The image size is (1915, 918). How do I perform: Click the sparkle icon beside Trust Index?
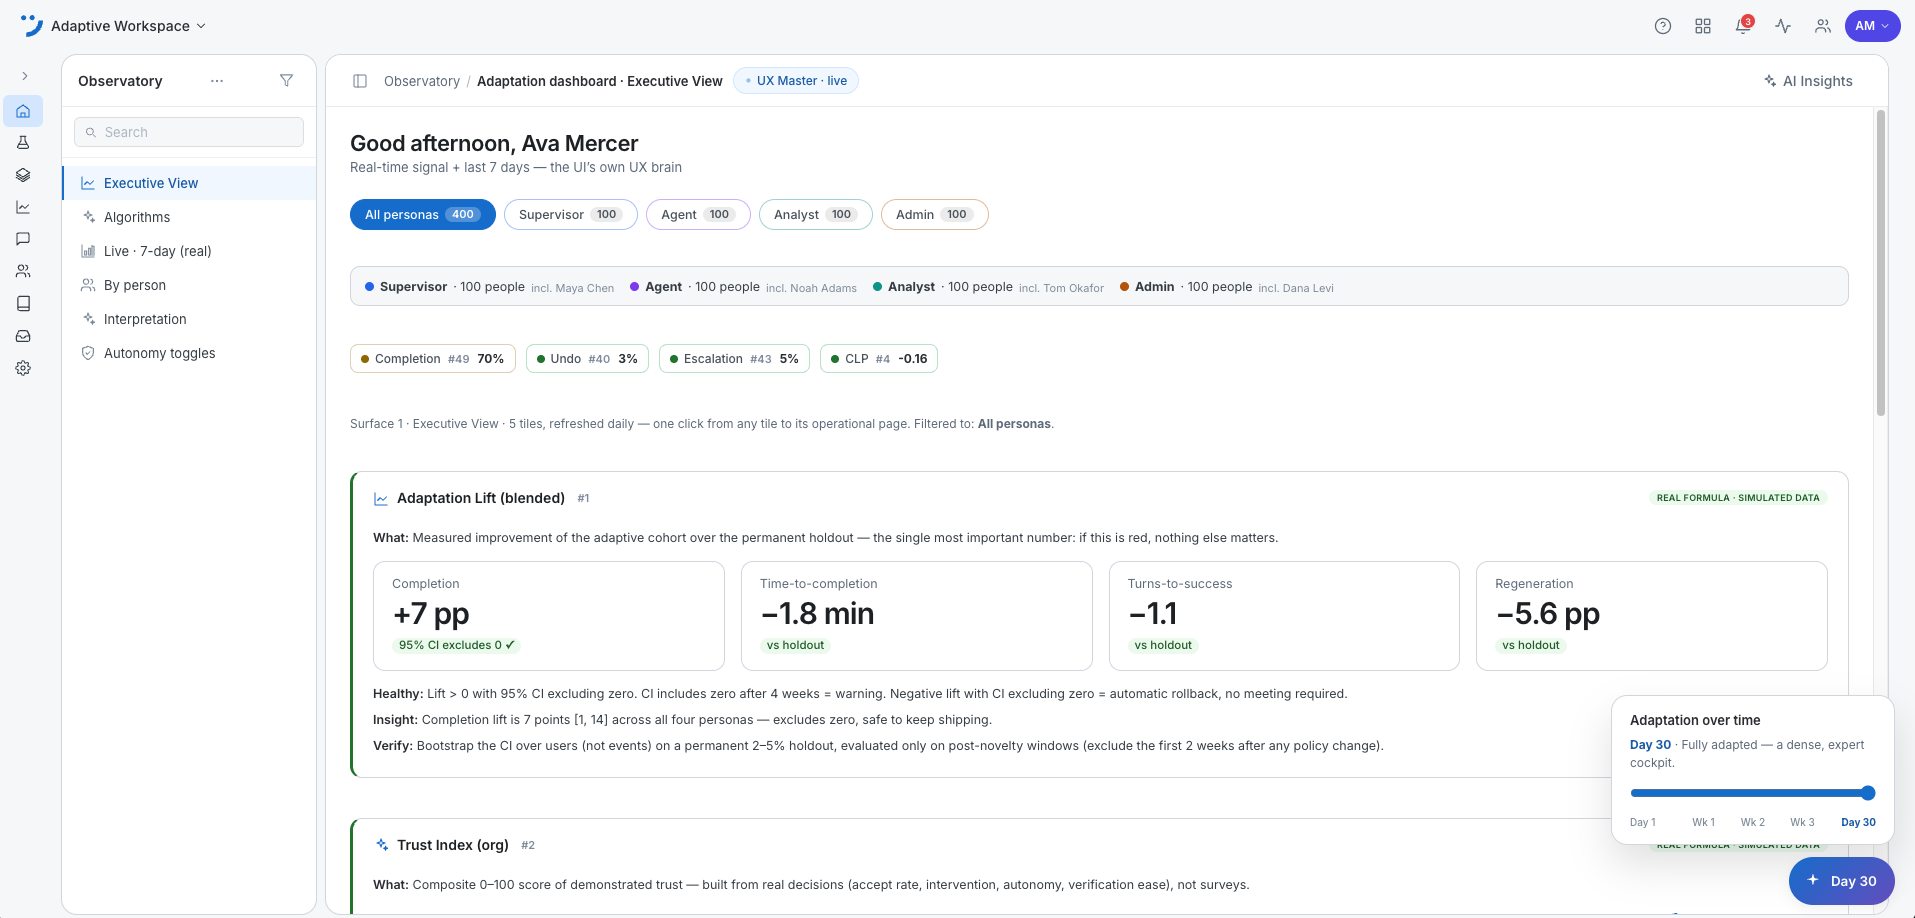pos(381,845)
